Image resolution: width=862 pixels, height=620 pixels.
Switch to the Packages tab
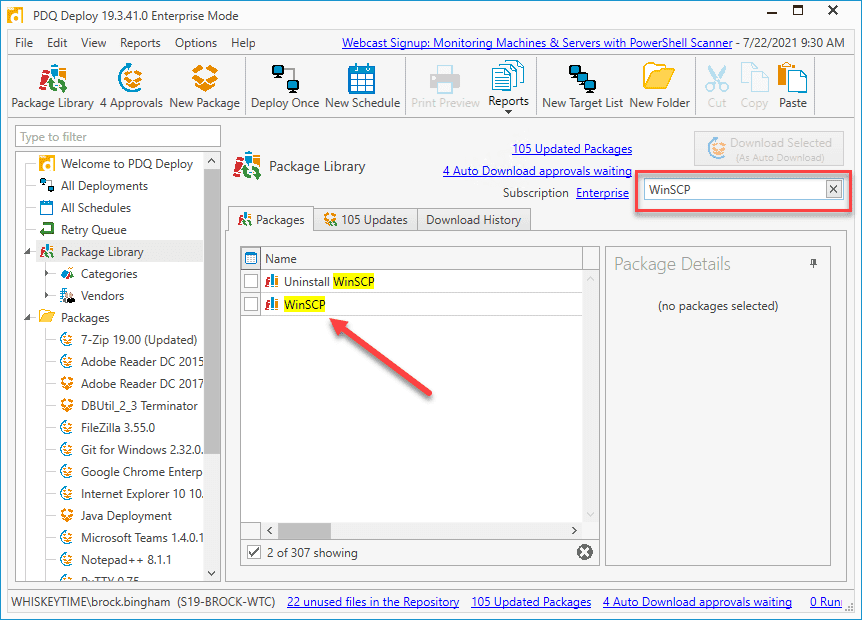(x=271, y=220)
